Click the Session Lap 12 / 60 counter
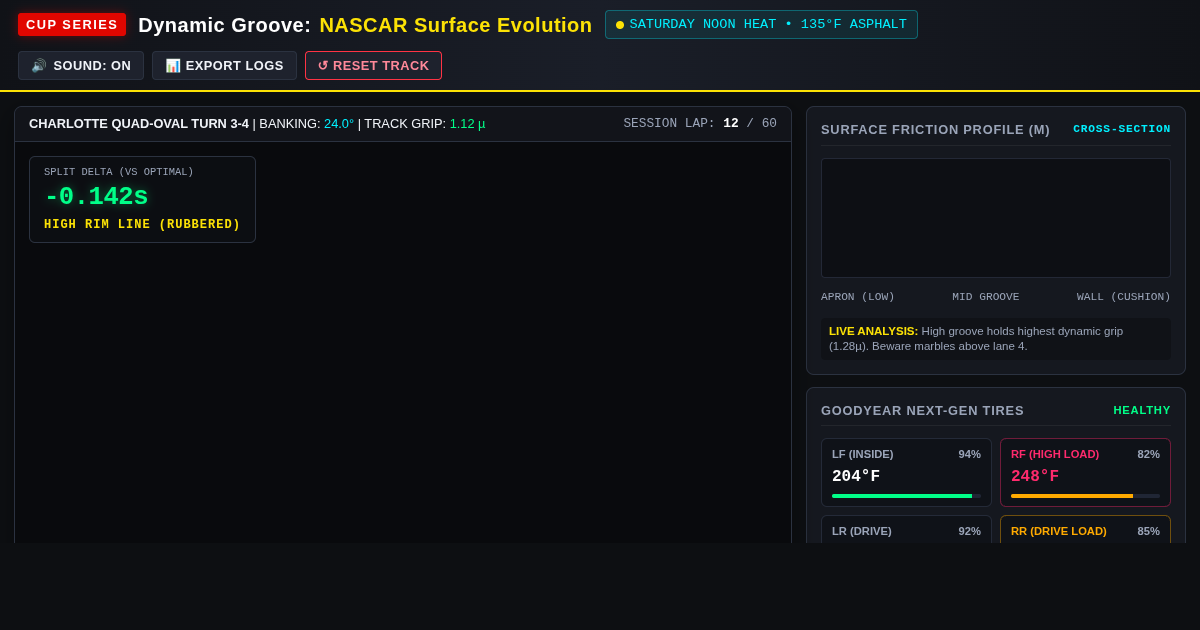1200x630 pixels. (700, 124)
